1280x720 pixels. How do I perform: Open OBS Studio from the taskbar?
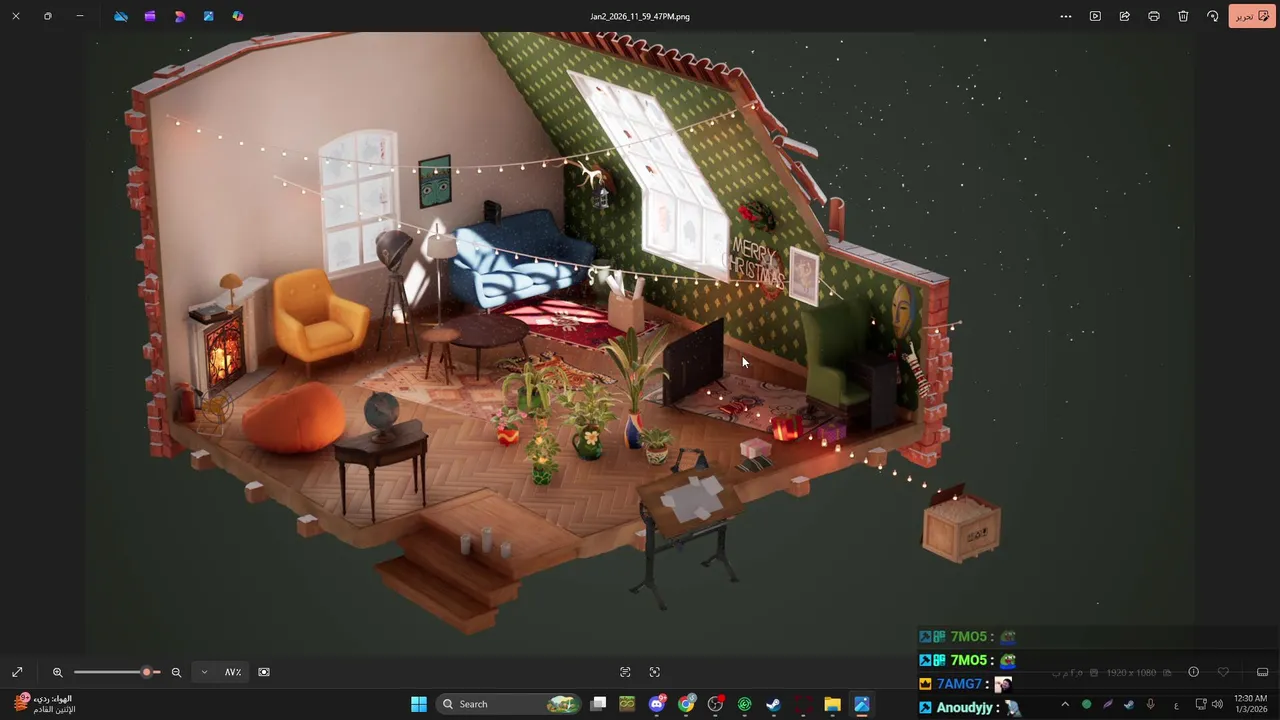[x=715, y=704]
